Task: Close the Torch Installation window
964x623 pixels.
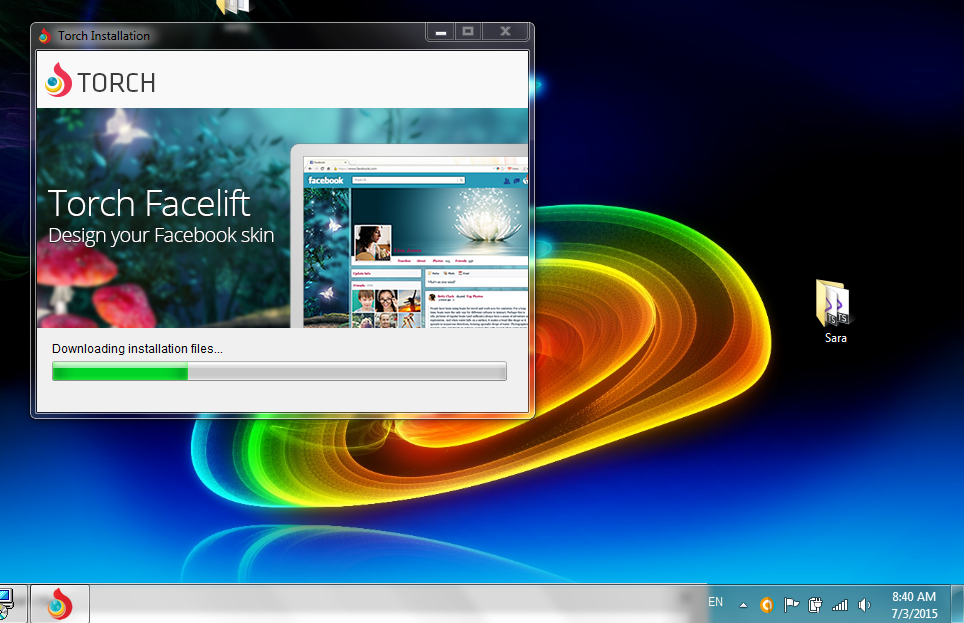Action: pos(505,32)
